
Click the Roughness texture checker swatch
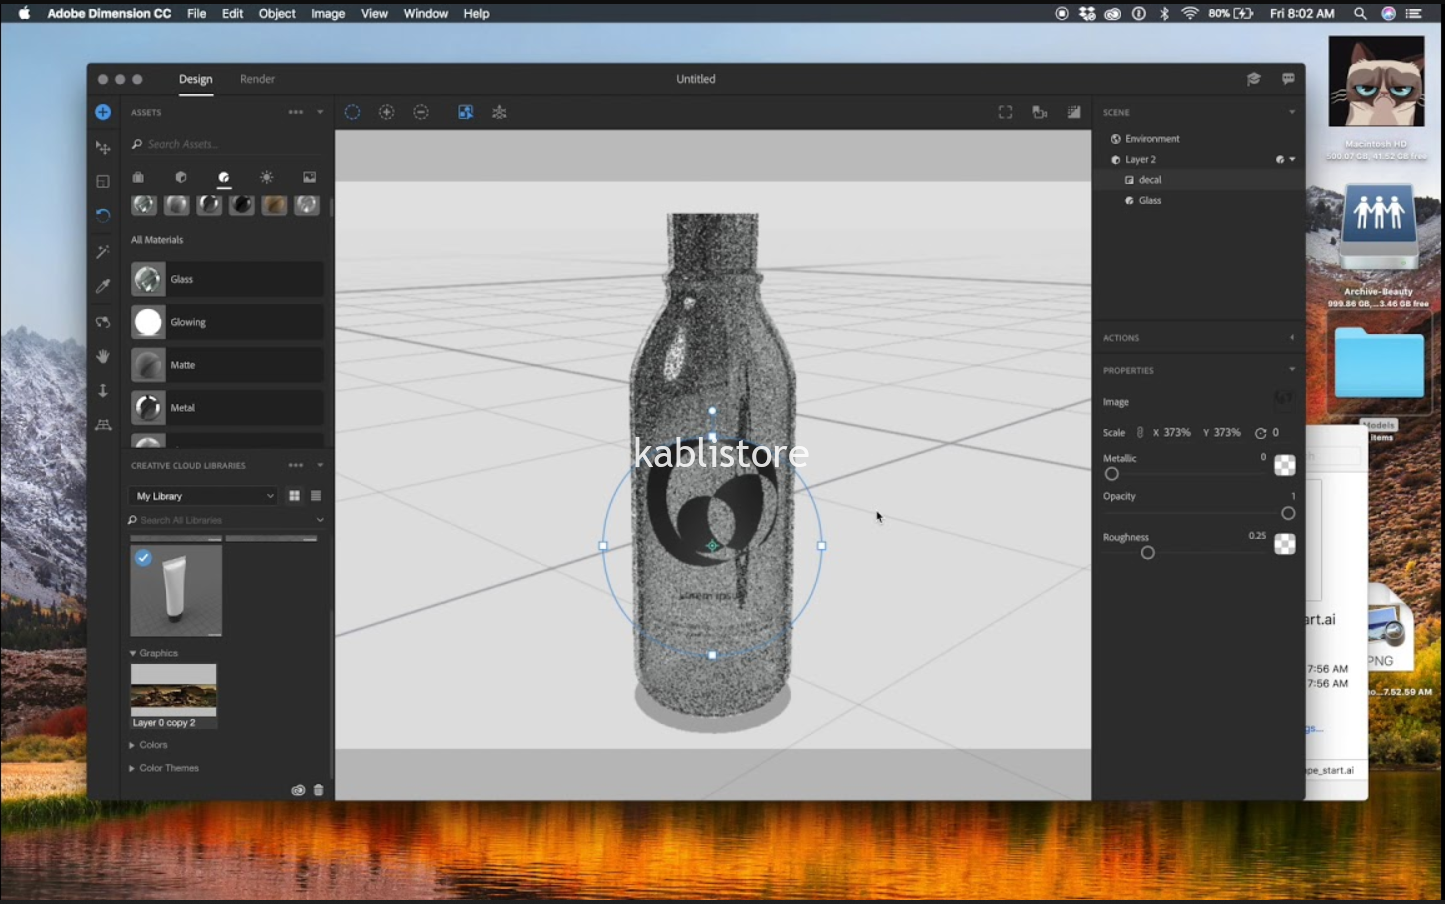click(1285, 544)
